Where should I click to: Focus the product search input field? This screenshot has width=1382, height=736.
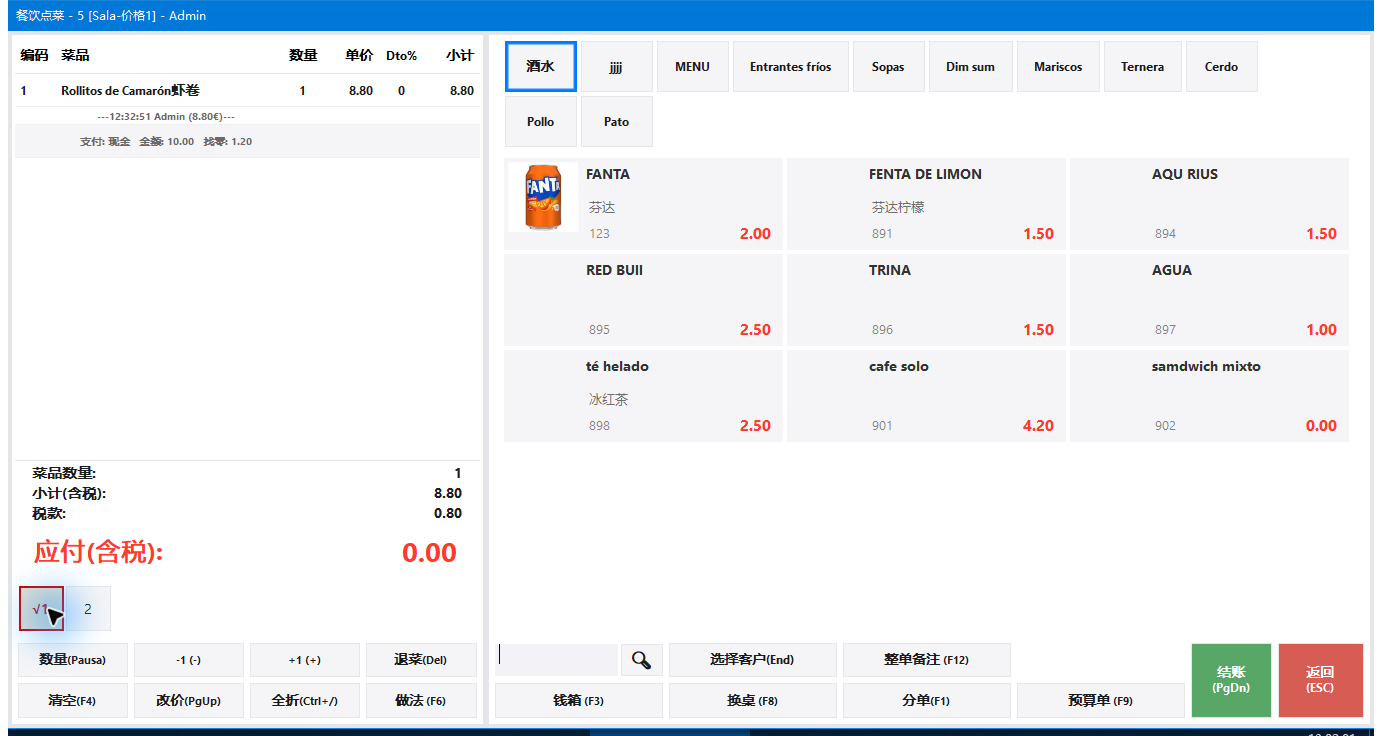557,660
